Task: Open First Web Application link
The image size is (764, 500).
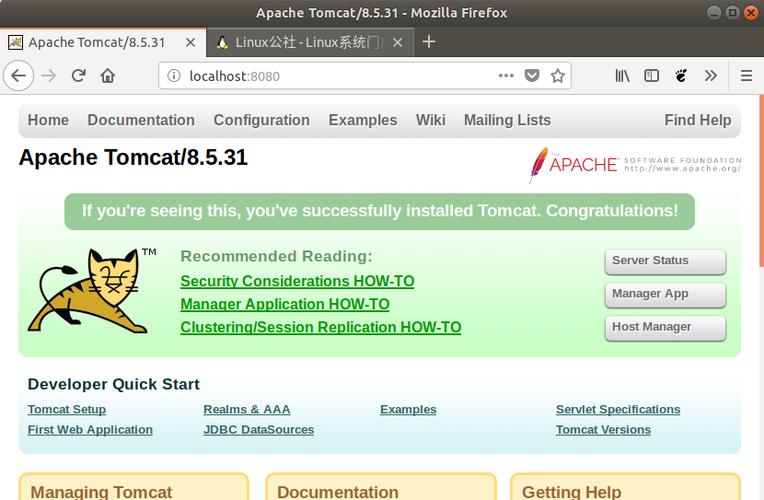Action: point(90,430)
